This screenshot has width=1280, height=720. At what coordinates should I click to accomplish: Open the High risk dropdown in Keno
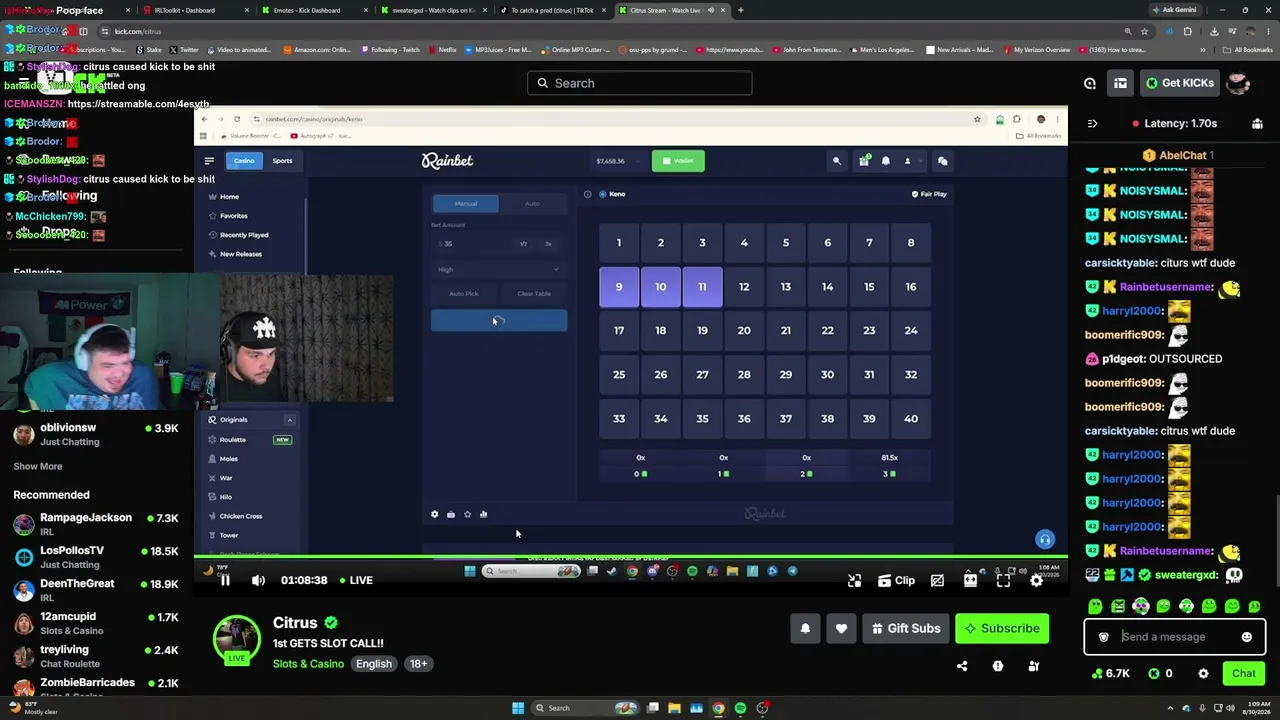pyautogui.click(x=498, y=269)
